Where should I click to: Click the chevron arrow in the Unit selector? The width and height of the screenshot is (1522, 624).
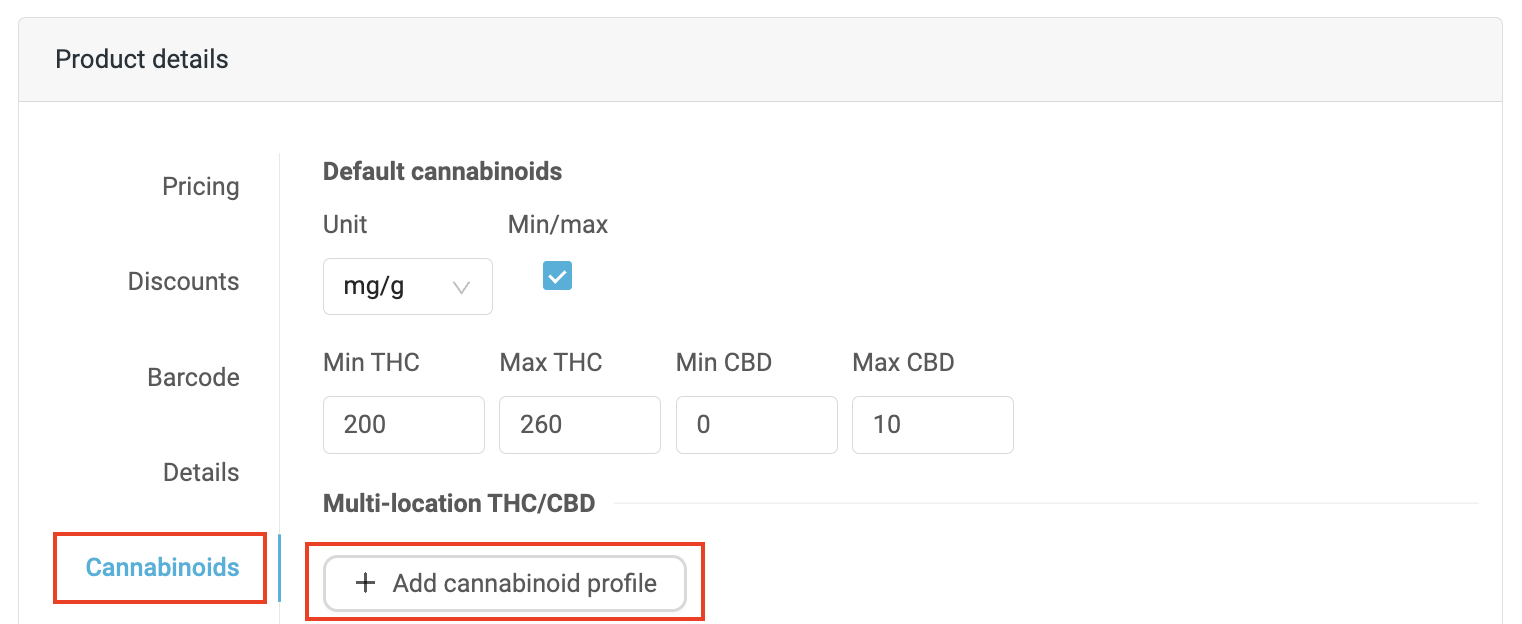click(x=462, y=287)
